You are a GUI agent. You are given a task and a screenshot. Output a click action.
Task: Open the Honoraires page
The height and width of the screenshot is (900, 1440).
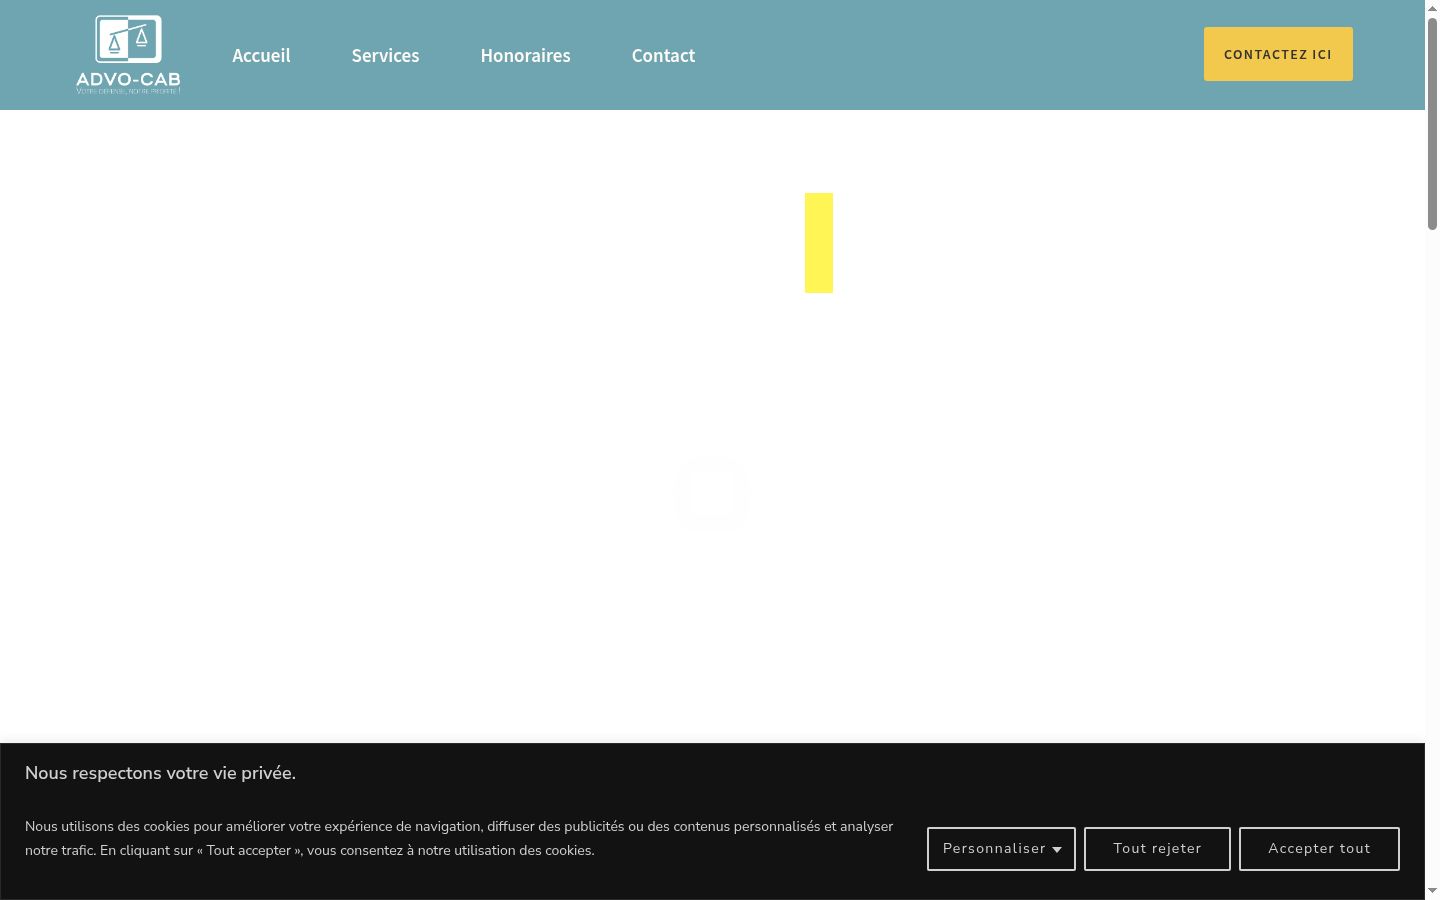[x=525, y=55]
